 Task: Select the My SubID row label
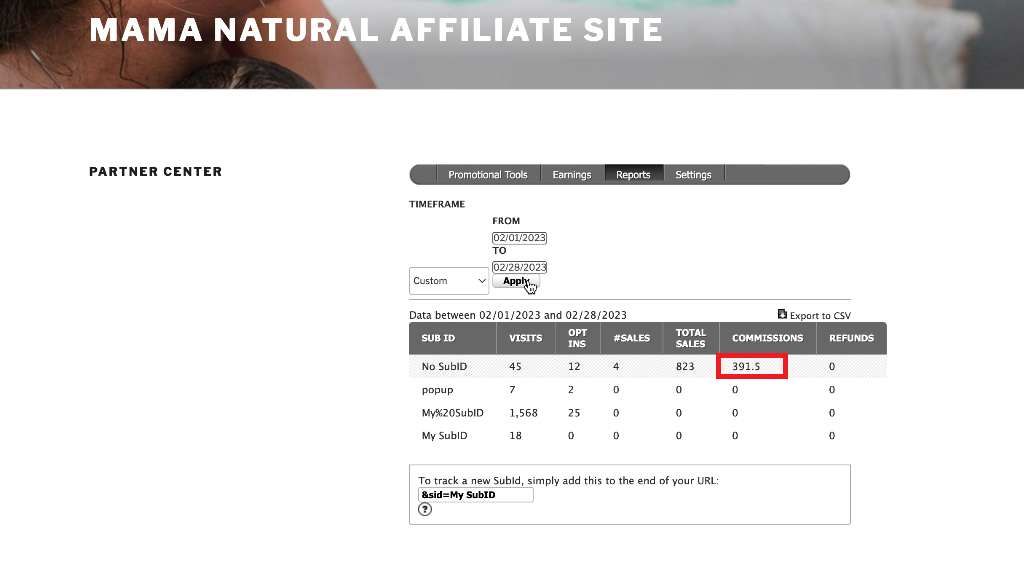tap(444, 436)
